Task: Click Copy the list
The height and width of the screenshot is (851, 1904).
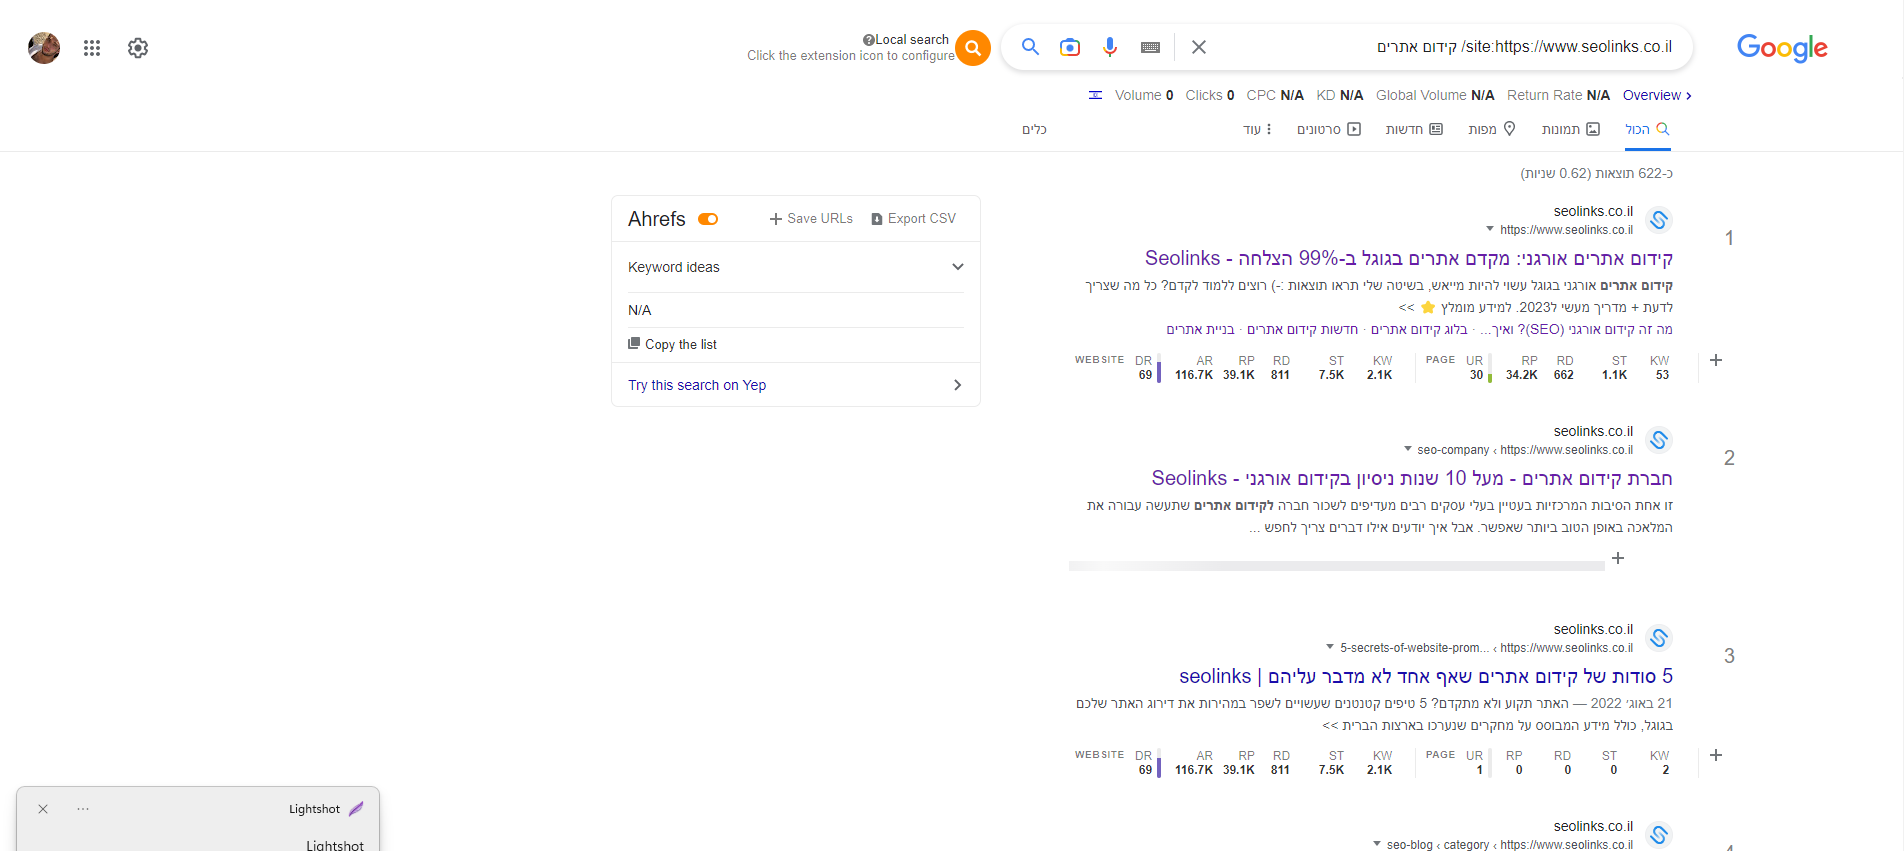Action: coord(672,344)
